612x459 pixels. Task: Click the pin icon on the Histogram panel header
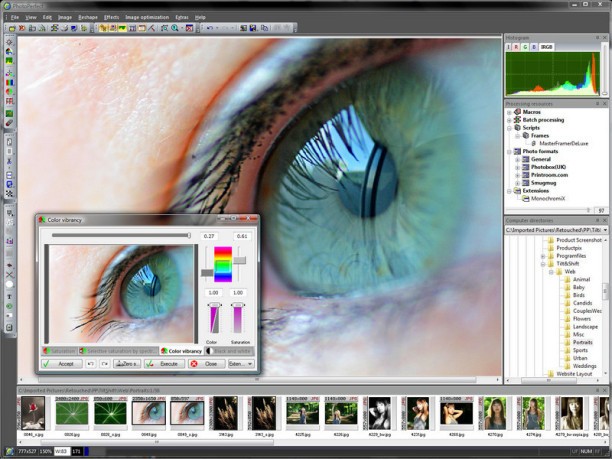click(x=597, y=37)
